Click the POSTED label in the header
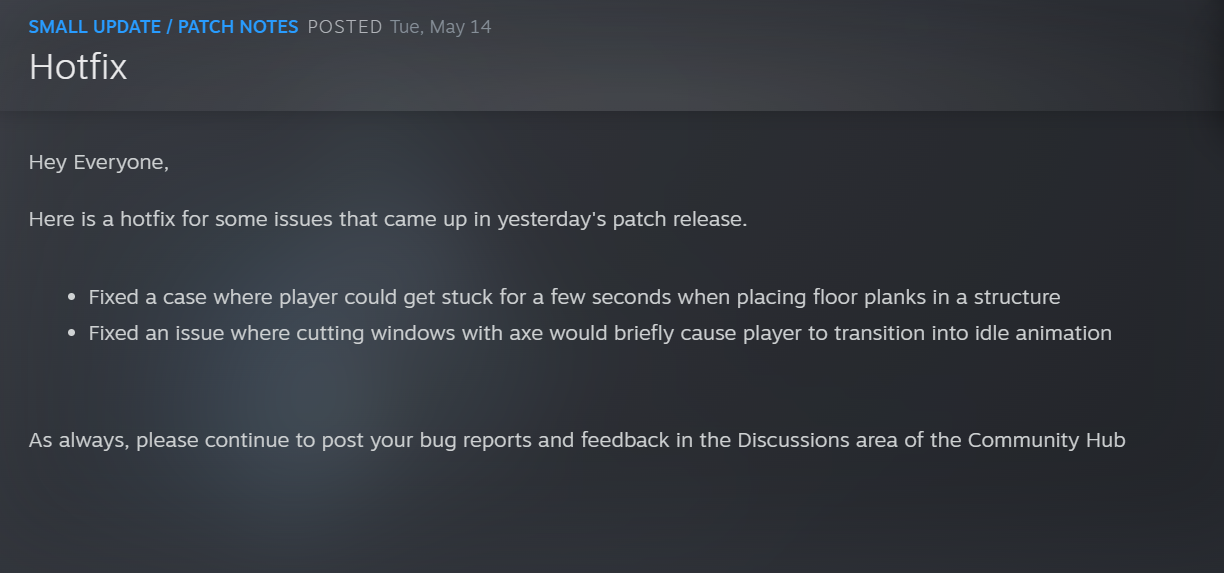The height and width of the screenshot is (573, 1224). 345,27
